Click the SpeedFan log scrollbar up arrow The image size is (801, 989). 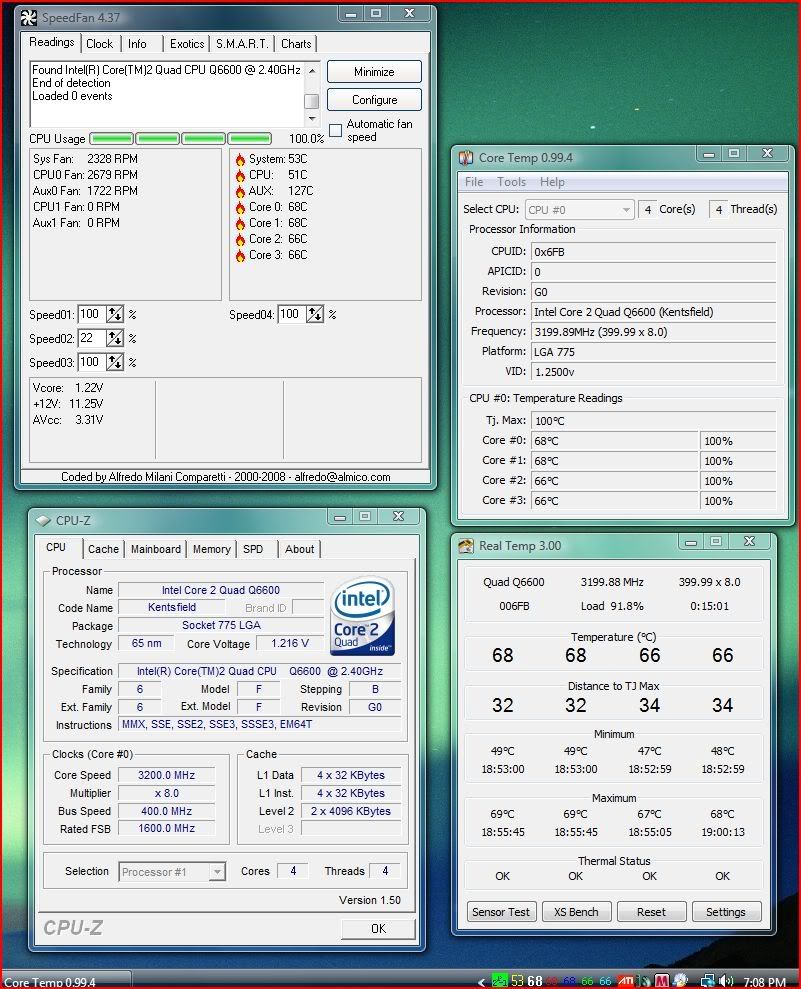coord(312,70)
